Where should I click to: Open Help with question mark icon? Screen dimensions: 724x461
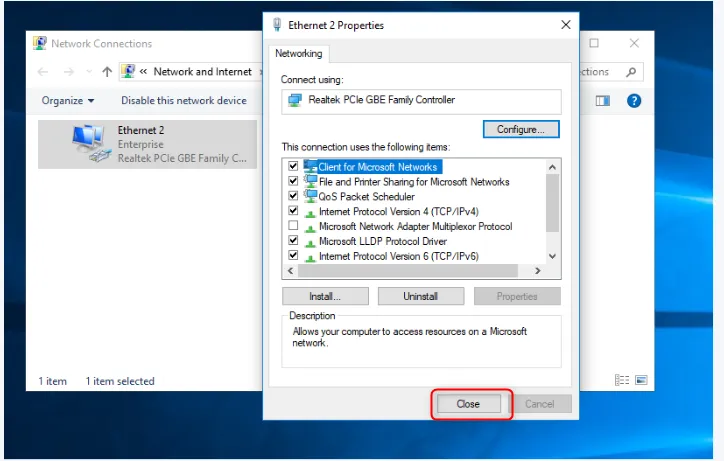pyautogui.click(x=634, y=100)
